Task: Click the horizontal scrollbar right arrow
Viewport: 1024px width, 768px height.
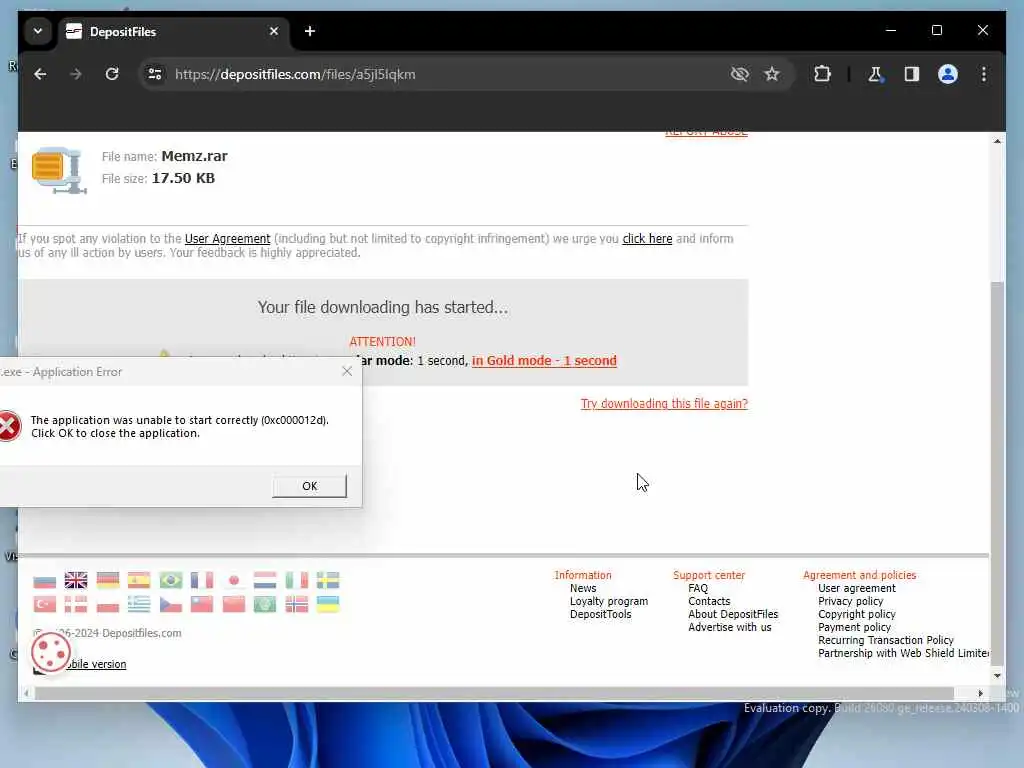Action: coord(980,693)
